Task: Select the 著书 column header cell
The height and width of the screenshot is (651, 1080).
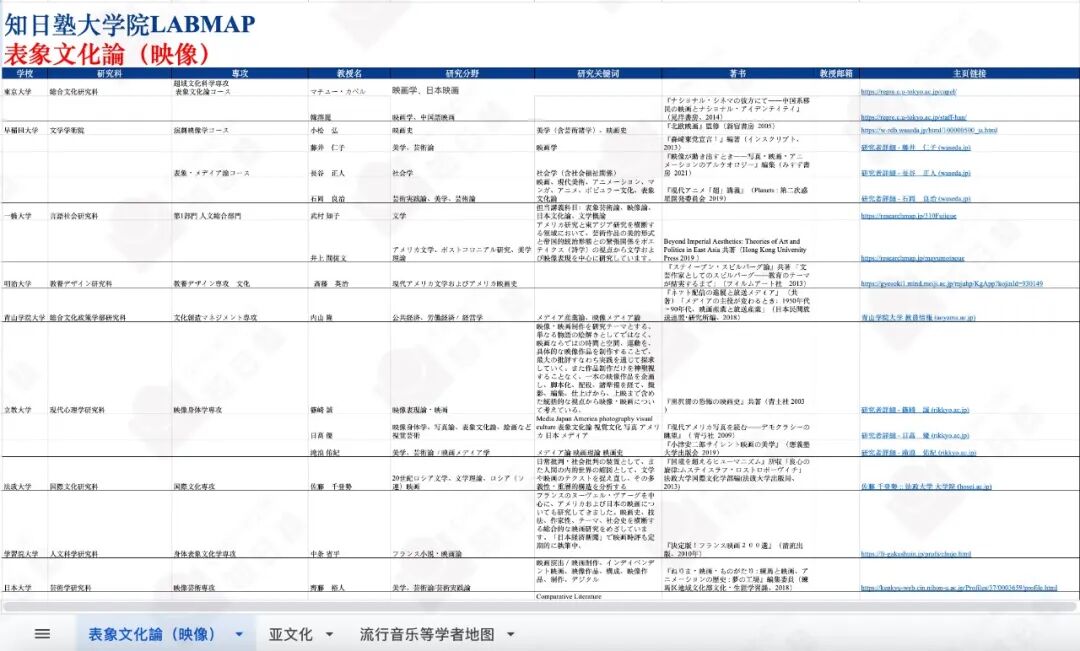Action: [738, 73]
